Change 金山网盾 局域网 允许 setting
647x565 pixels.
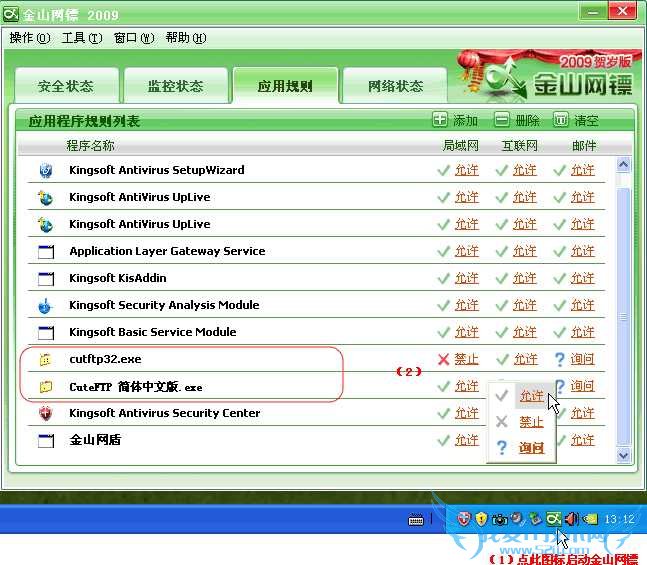click(467, 440)
